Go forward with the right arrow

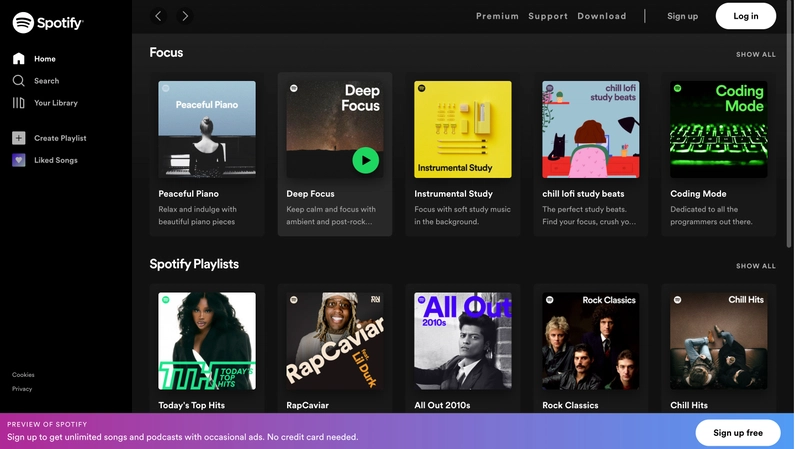coord(185,16)
